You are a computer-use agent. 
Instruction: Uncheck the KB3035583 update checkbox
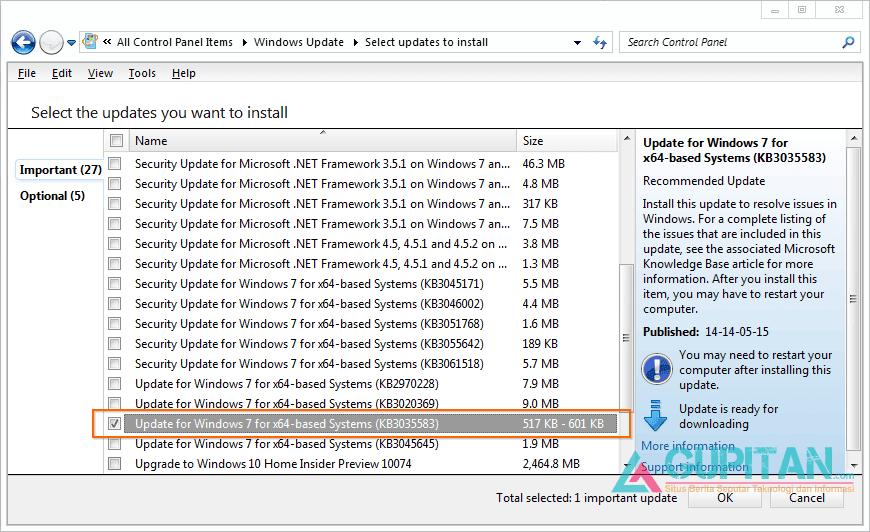[x=114, y=424]
